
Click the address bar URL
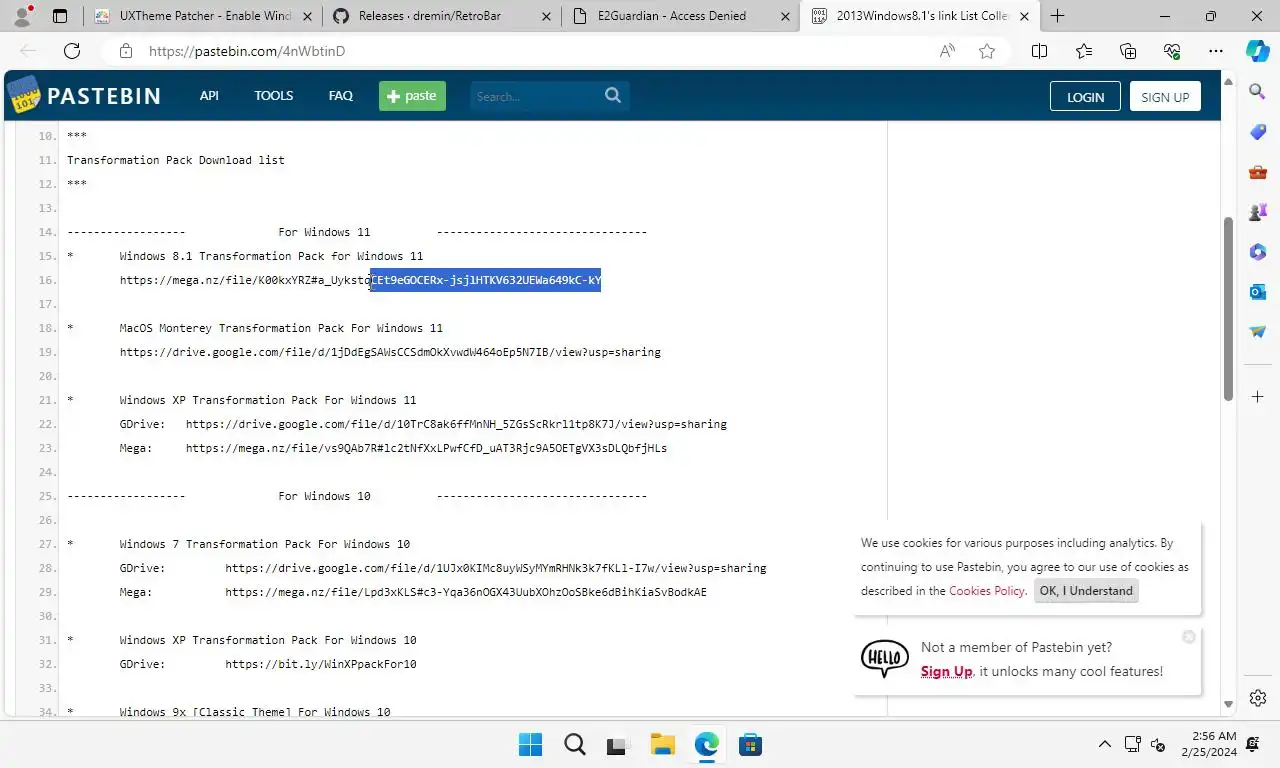coord(247,51)
